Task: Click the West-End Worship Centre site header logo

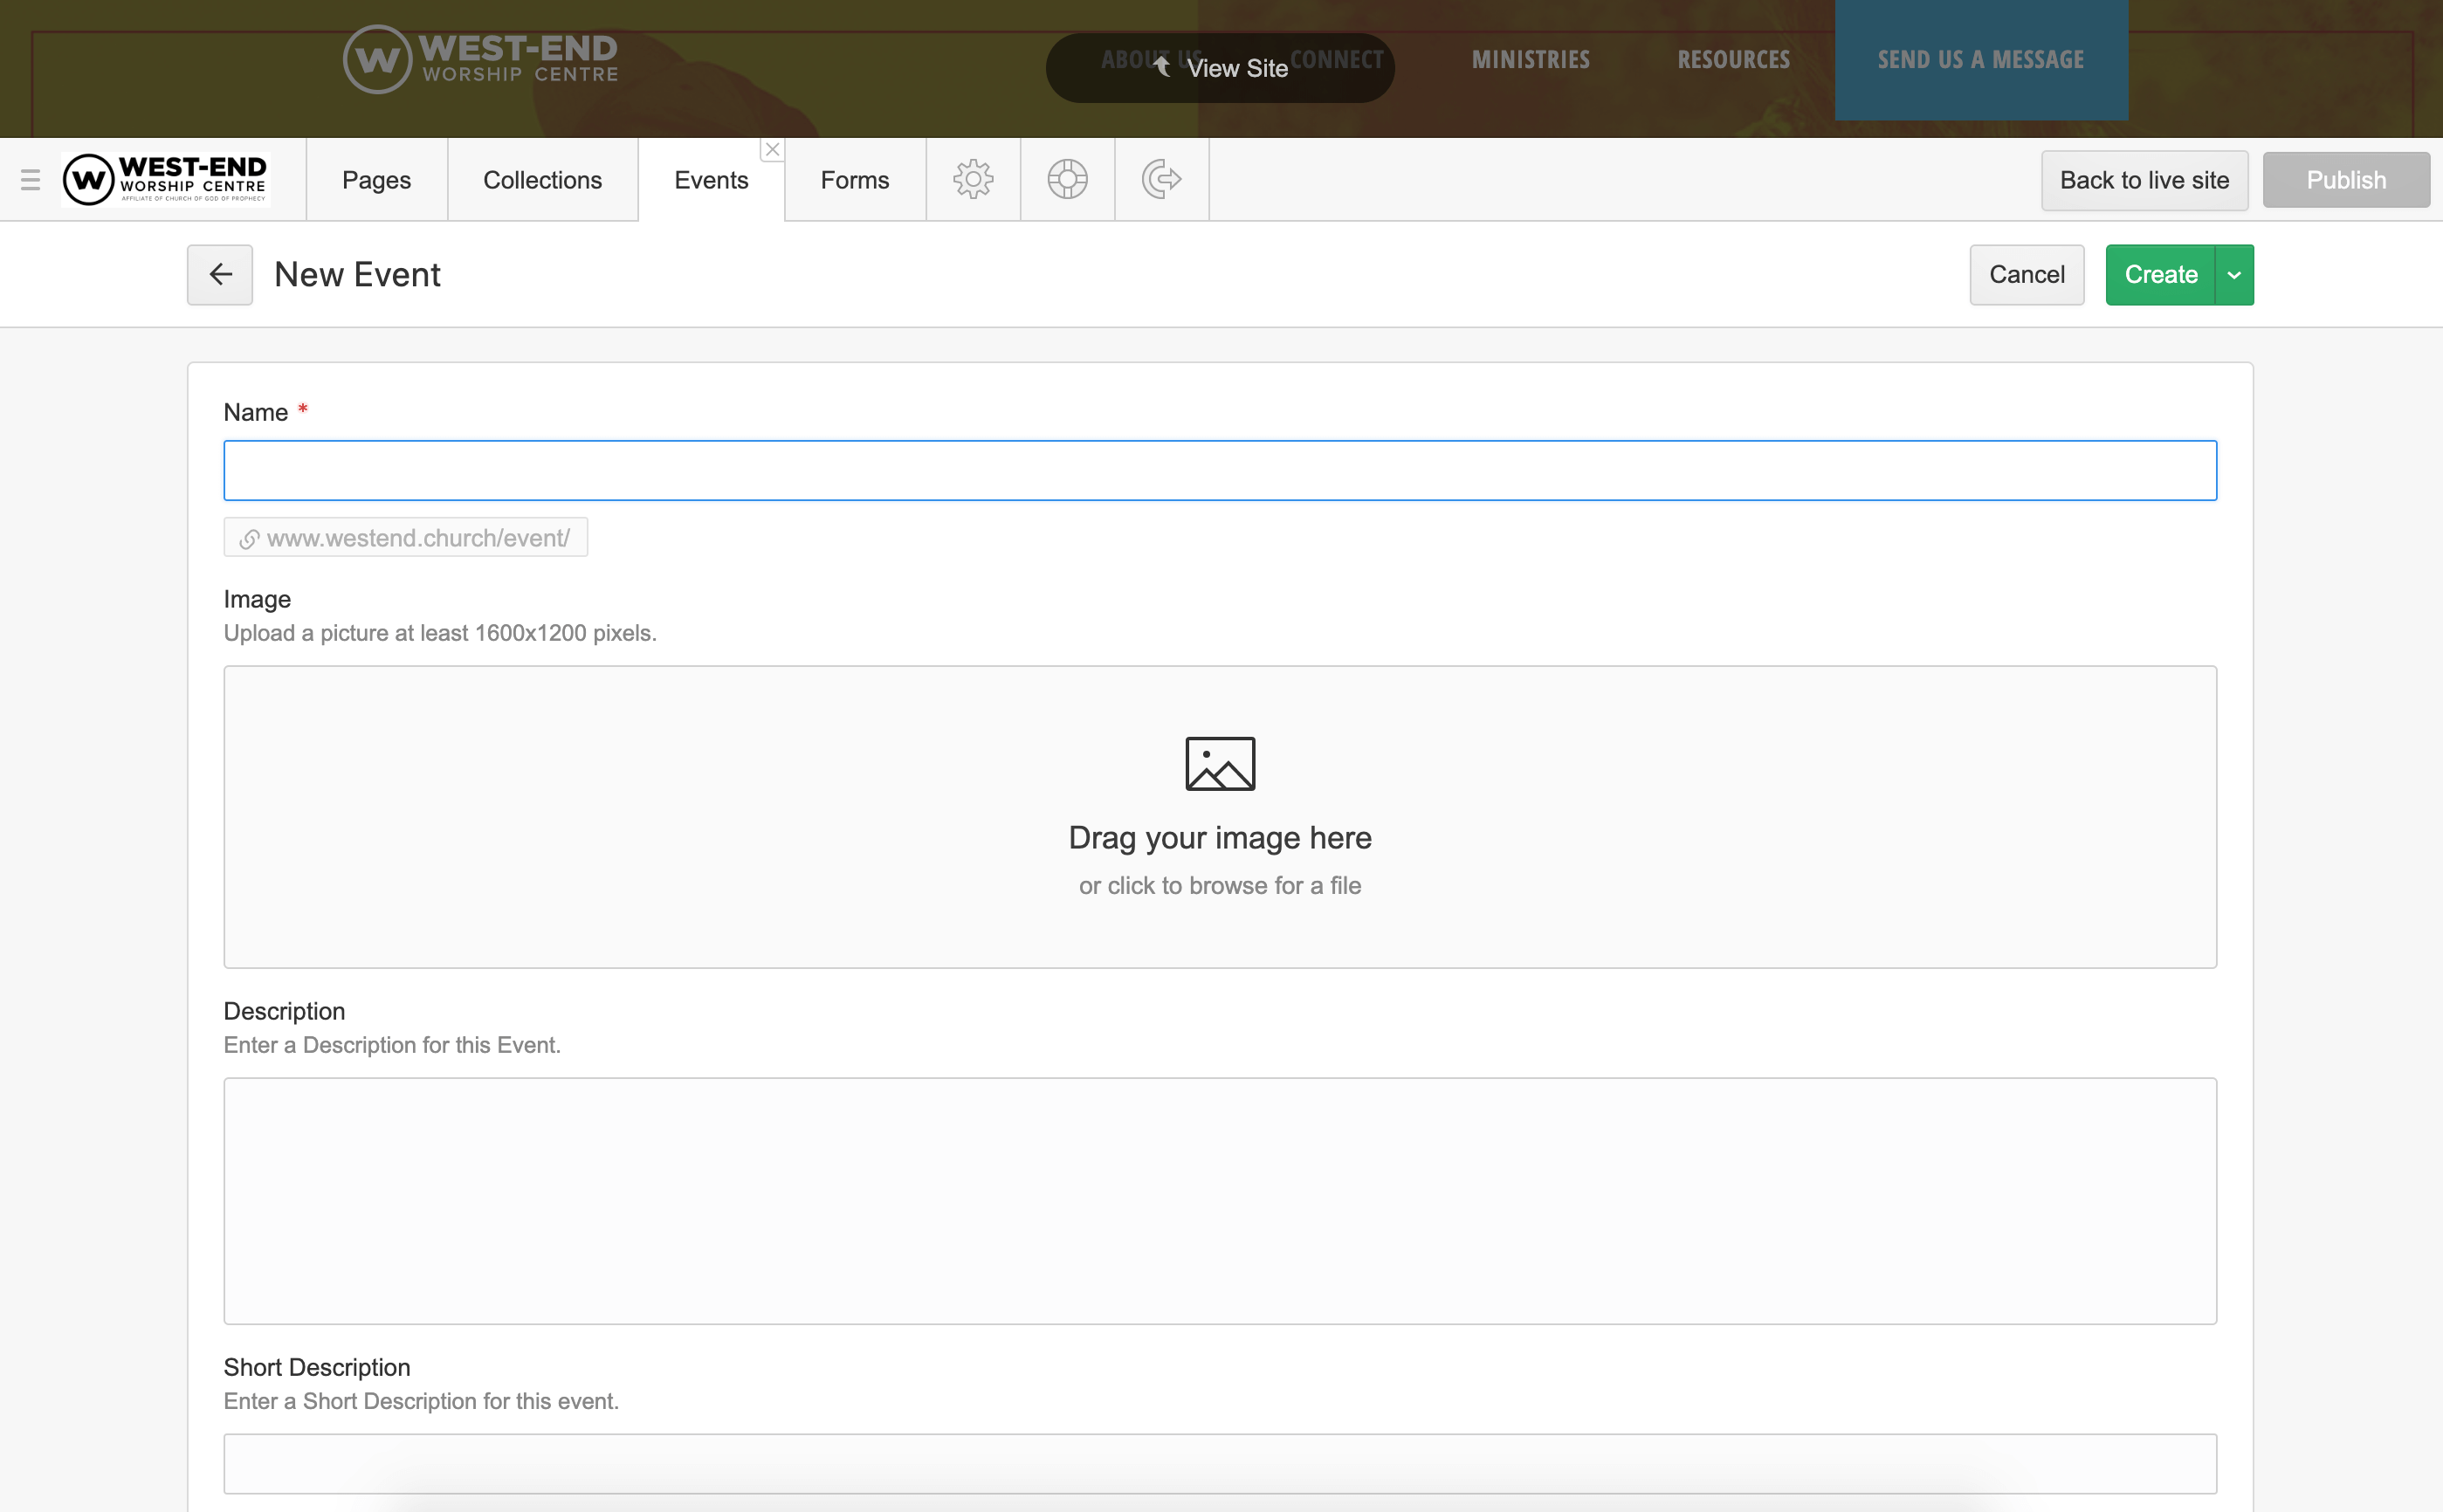Action: (480, 60)
